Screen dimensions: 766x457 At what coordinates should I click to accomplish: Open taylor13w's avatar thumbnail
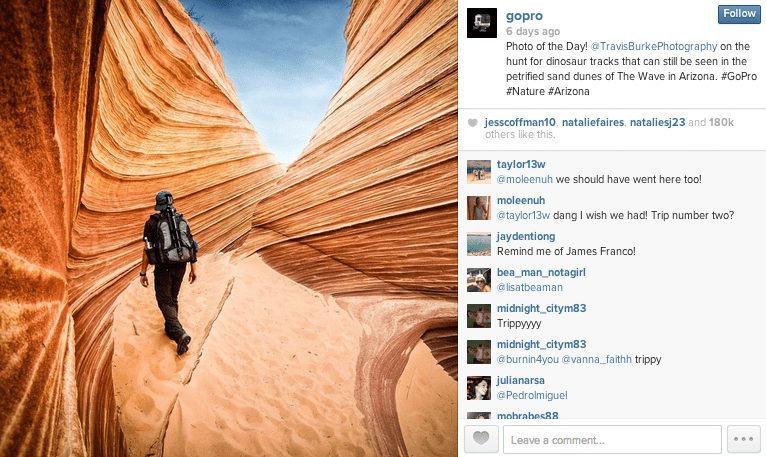point(479,172)
